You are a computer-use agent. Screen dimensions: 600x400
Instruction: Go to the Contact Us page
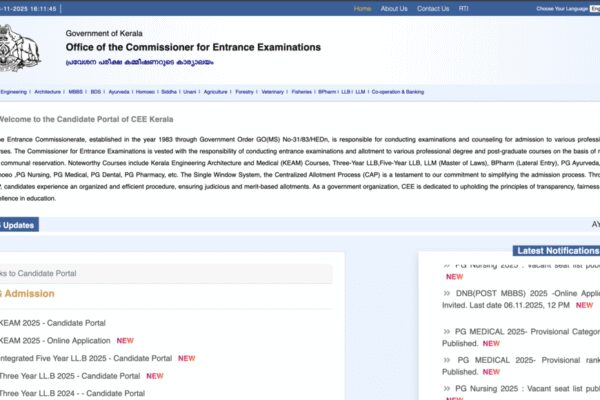[x=433, y=8]
